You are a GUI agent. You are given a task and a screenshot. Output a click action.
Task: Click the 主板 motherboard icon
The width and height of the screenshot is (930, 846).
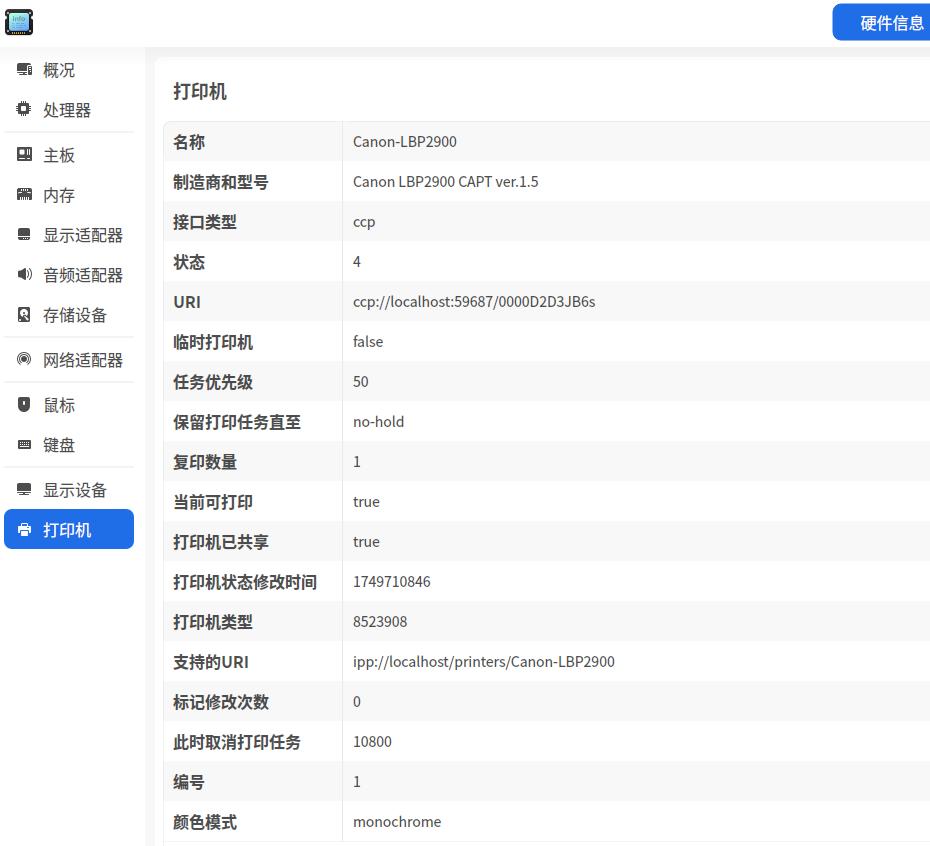(x=24, y=154)
